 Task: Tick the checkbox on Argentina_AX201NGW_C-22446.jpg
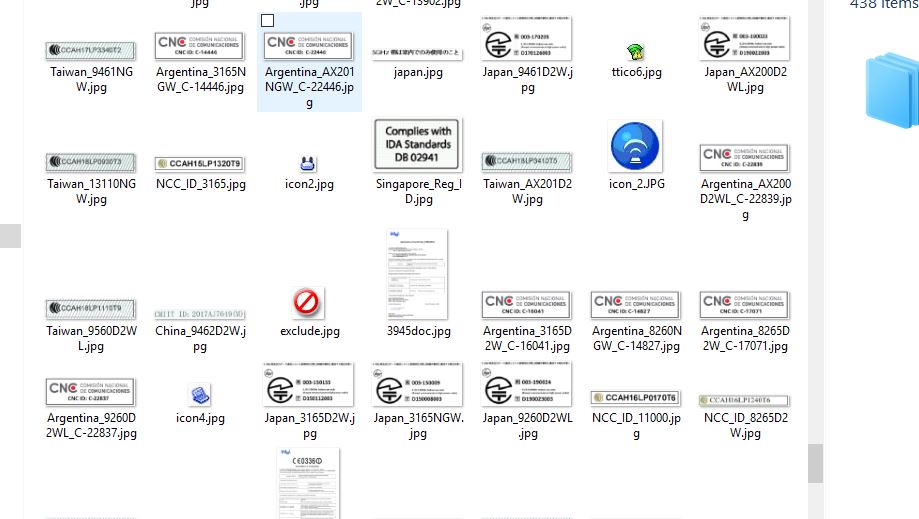point(267,21)
